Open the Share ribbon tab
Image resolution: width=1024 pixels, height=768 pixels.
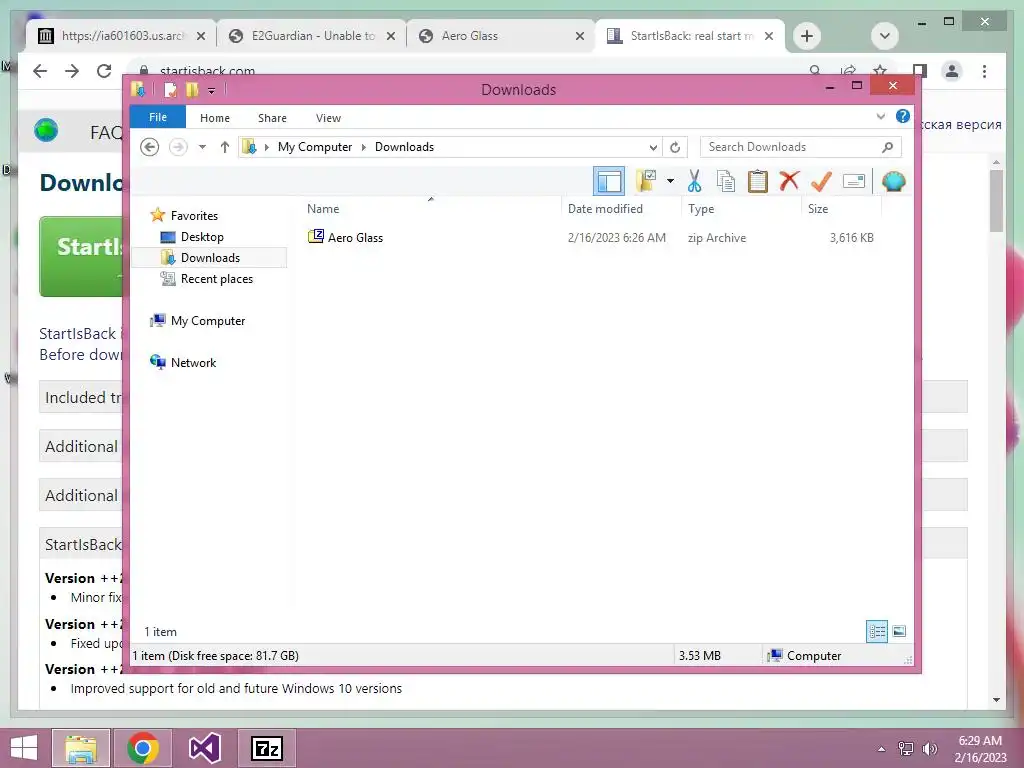(272, 118)
